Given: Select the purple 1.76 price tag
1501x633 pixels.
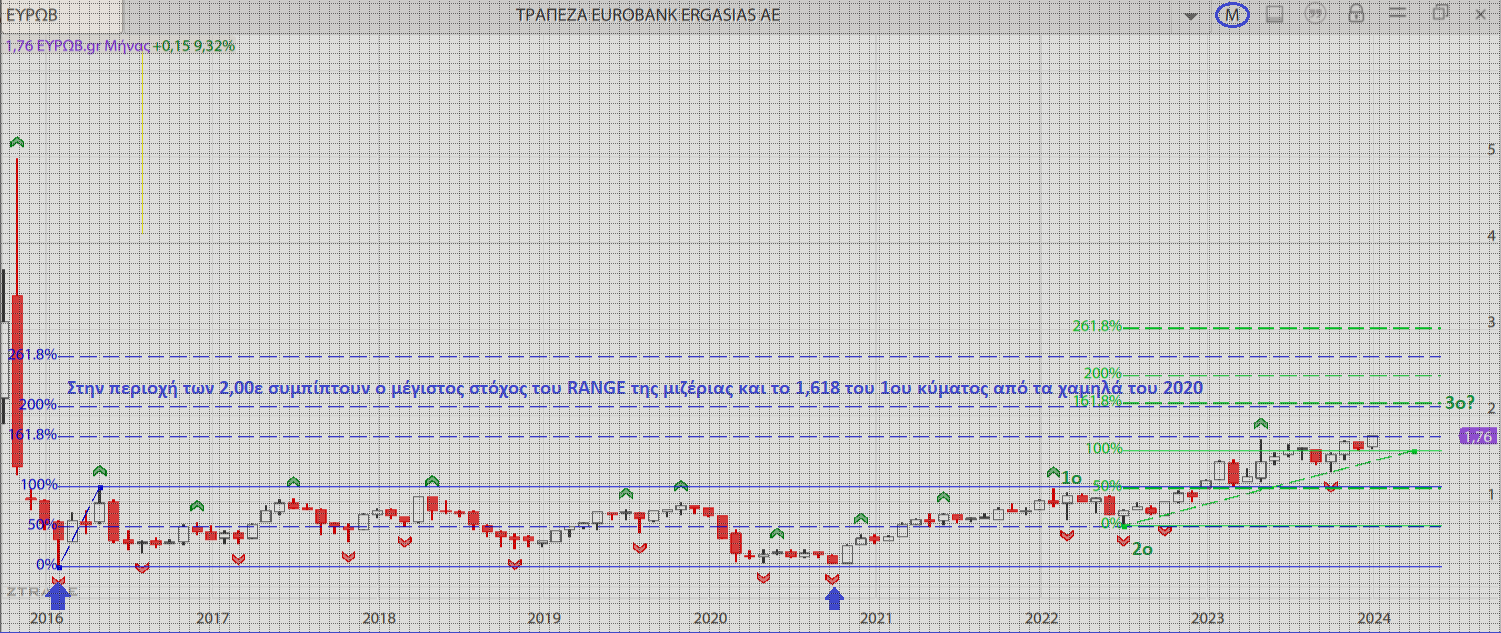Looking at the screenshot, I should pos(1476,436).
